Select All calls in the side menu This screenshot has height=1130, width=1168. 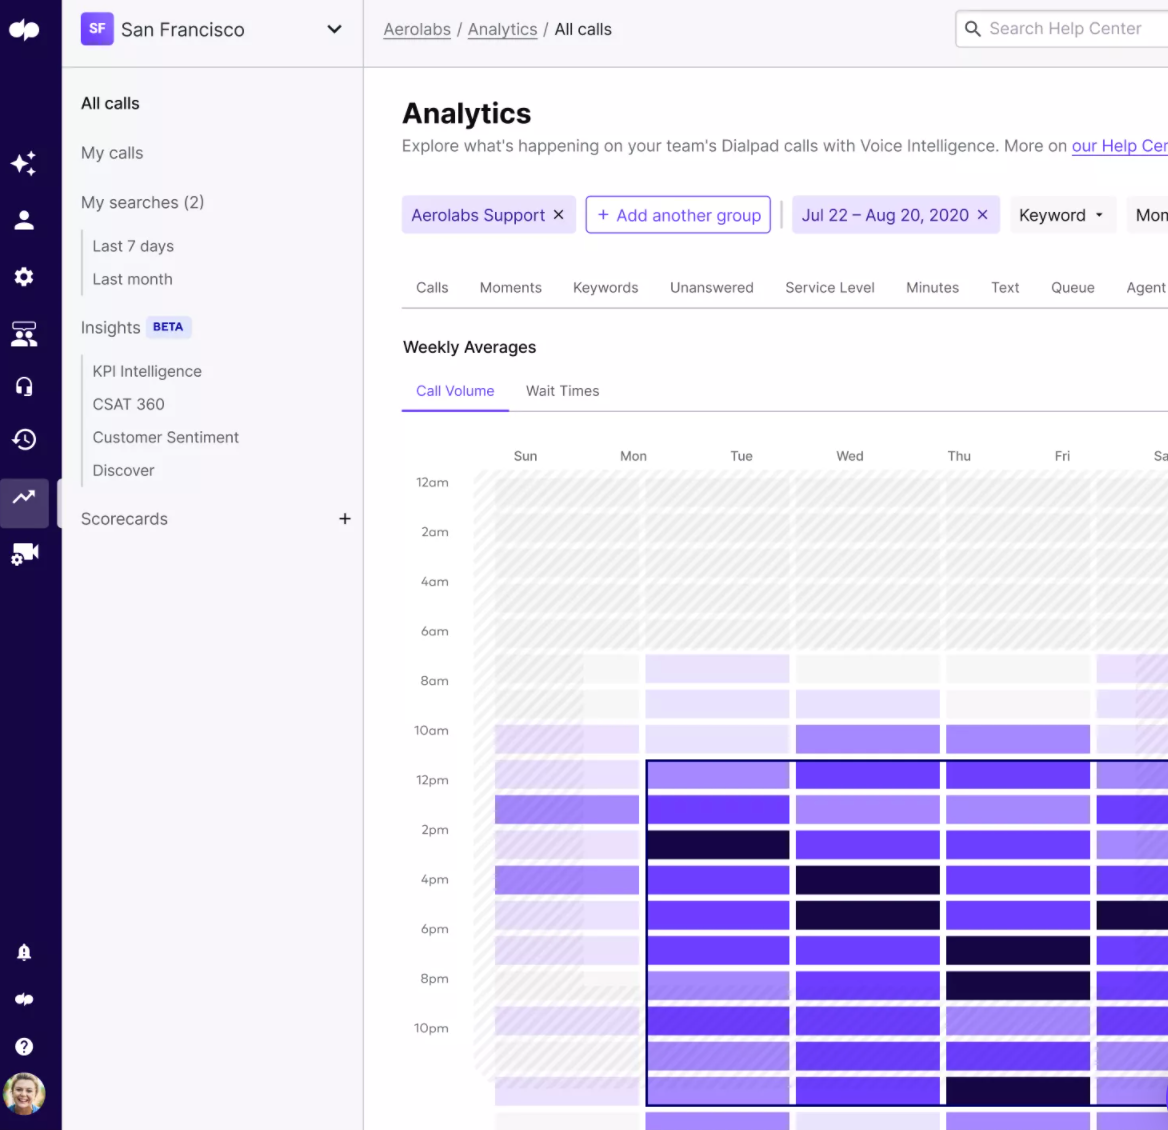click(110, 104)
